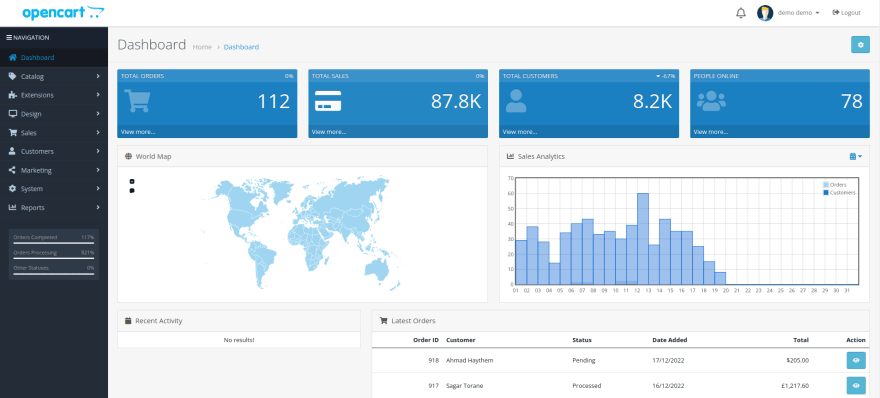Image resolution: width=880 pixels, height=398 pixels.
Task: Expand the Design menu chevron
Action: pyautogui.click(x=98, y=113)
